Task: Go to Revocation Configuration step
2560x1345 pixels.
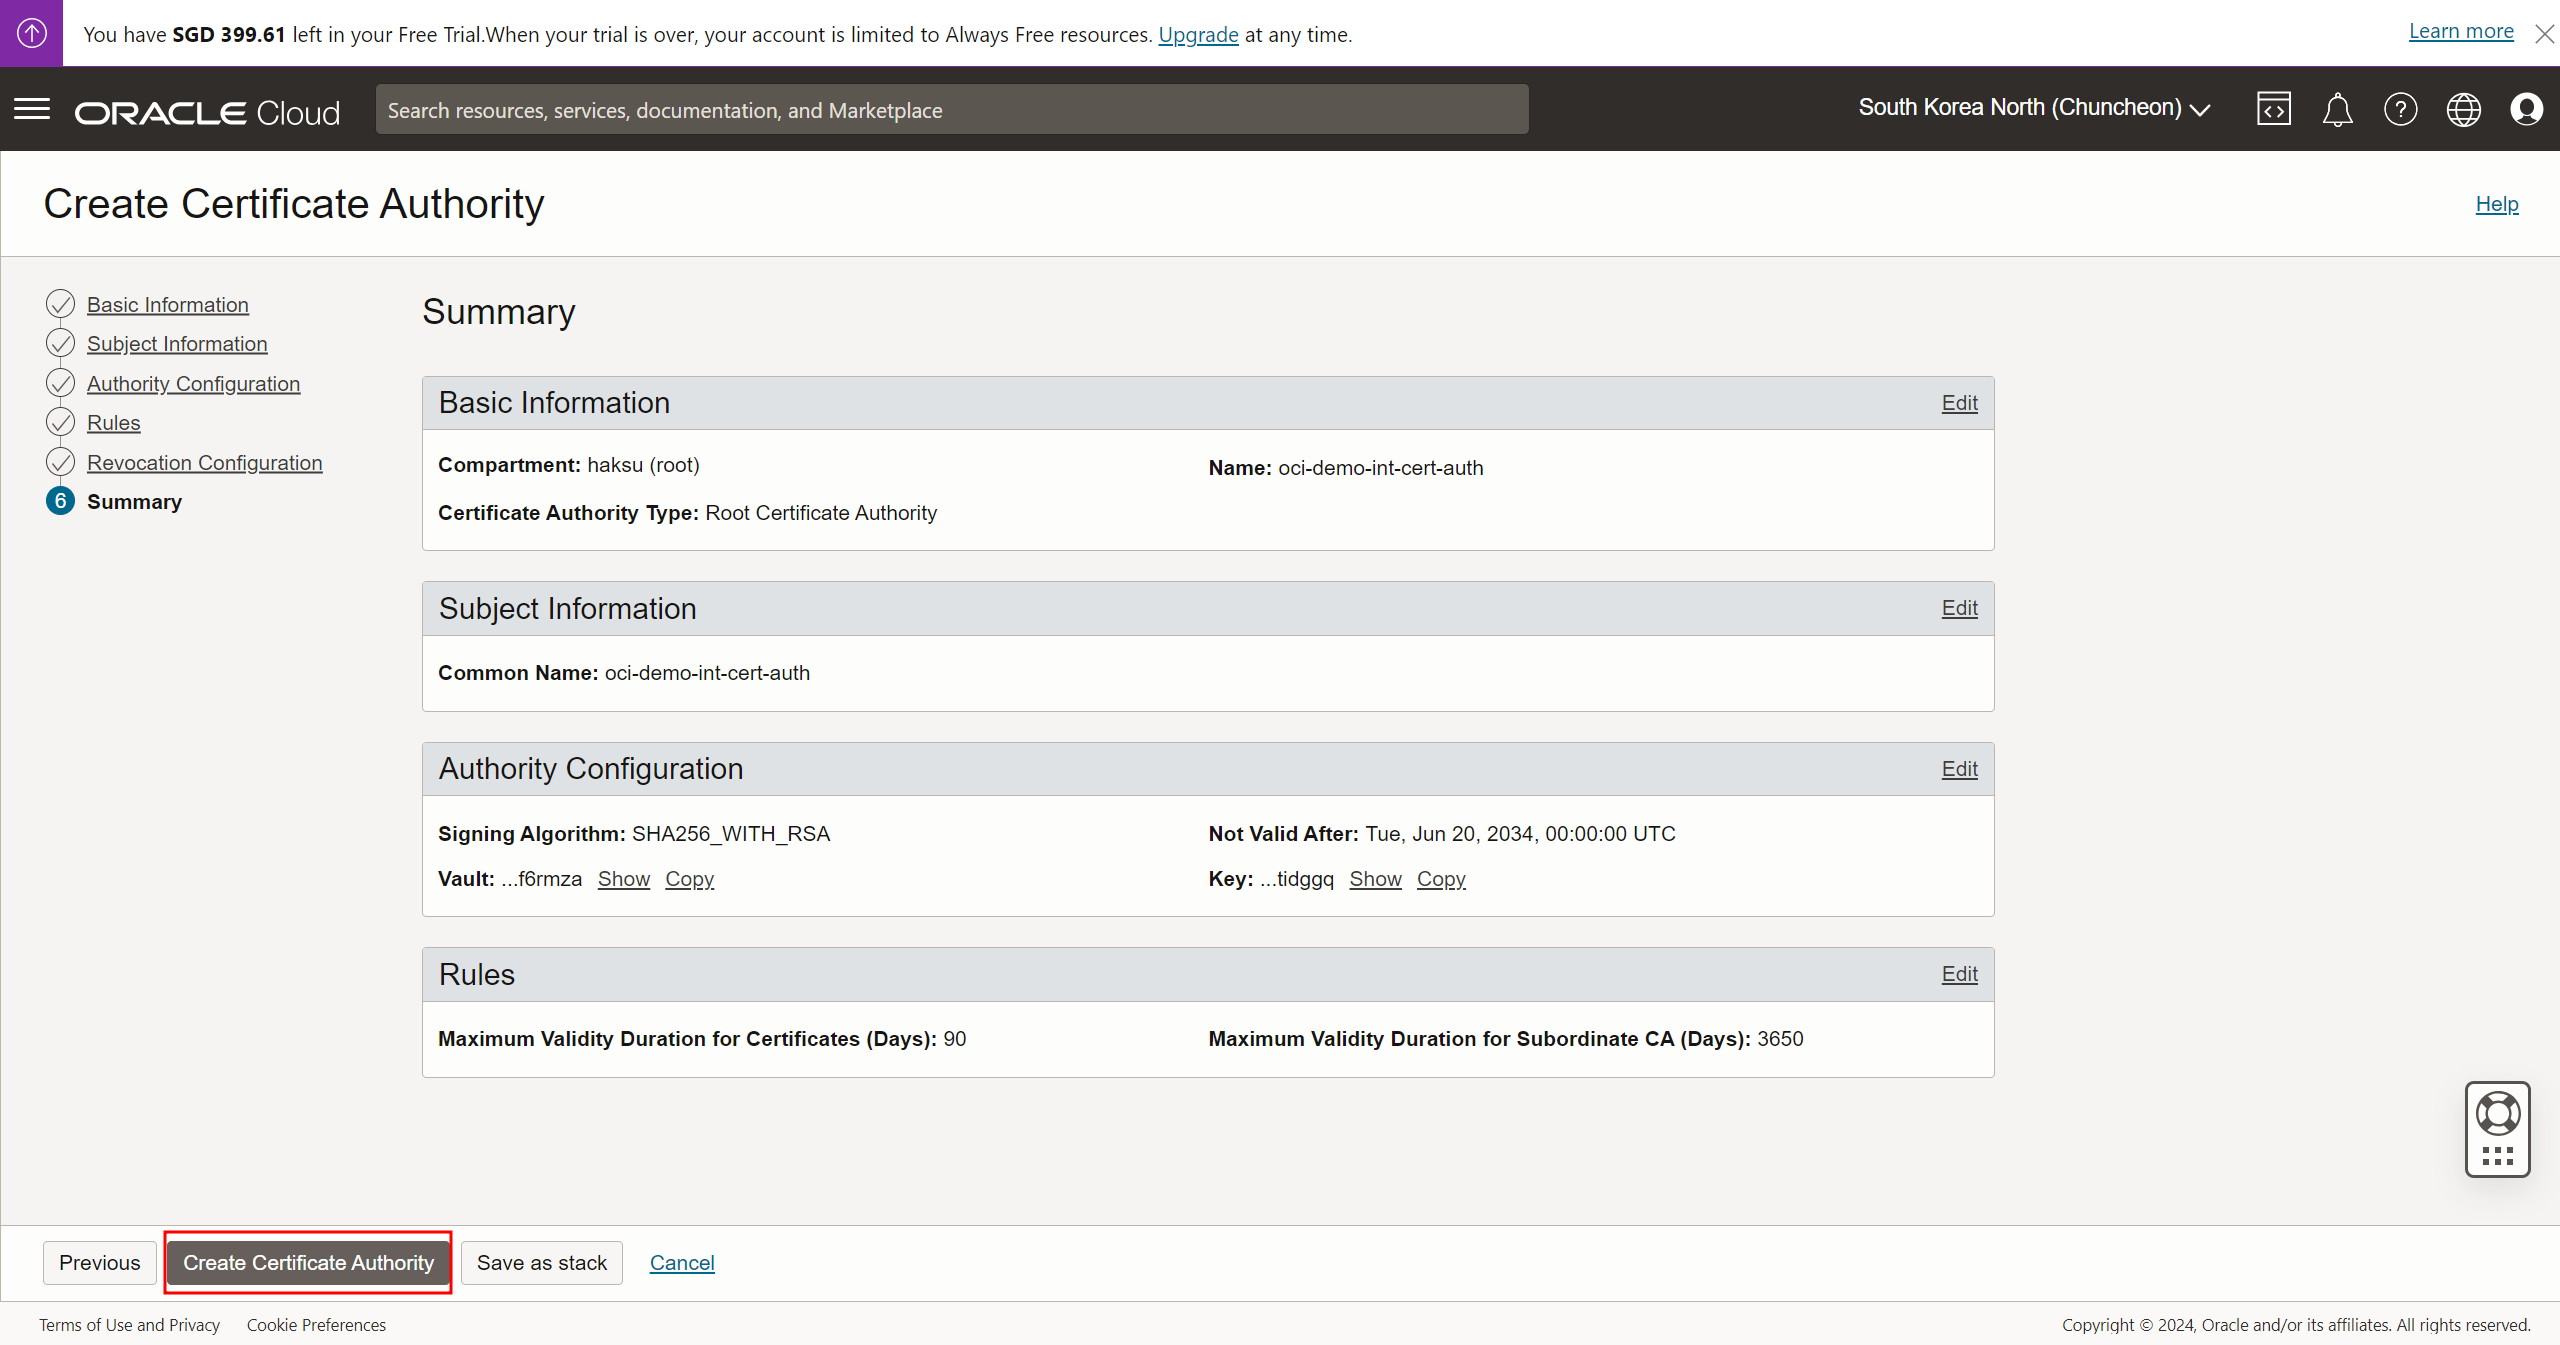Action: pos(204,463)
